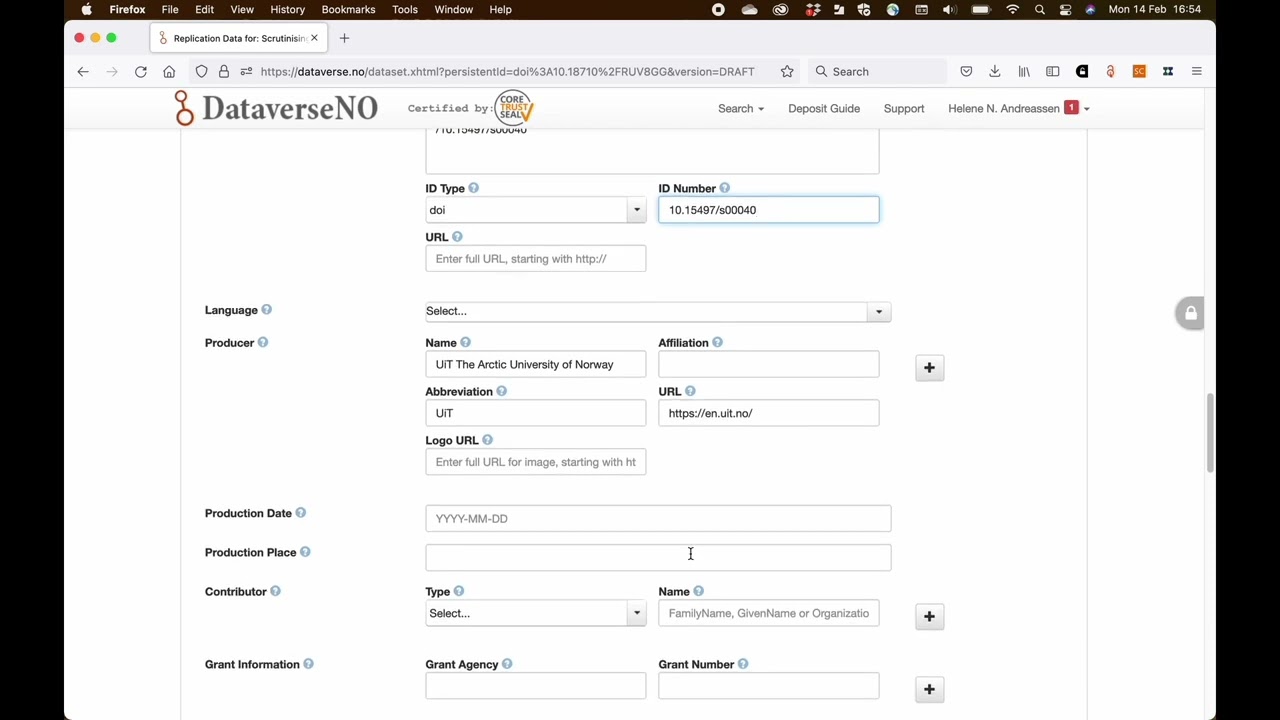
Task: Show Production Place help icon
Action: [305, 552]
